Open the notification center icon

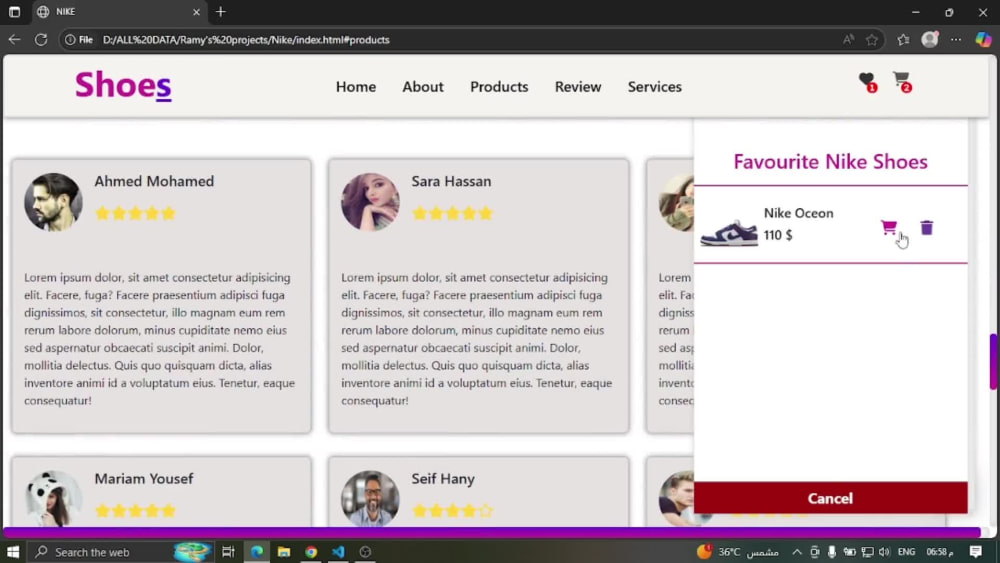(976, 552)
